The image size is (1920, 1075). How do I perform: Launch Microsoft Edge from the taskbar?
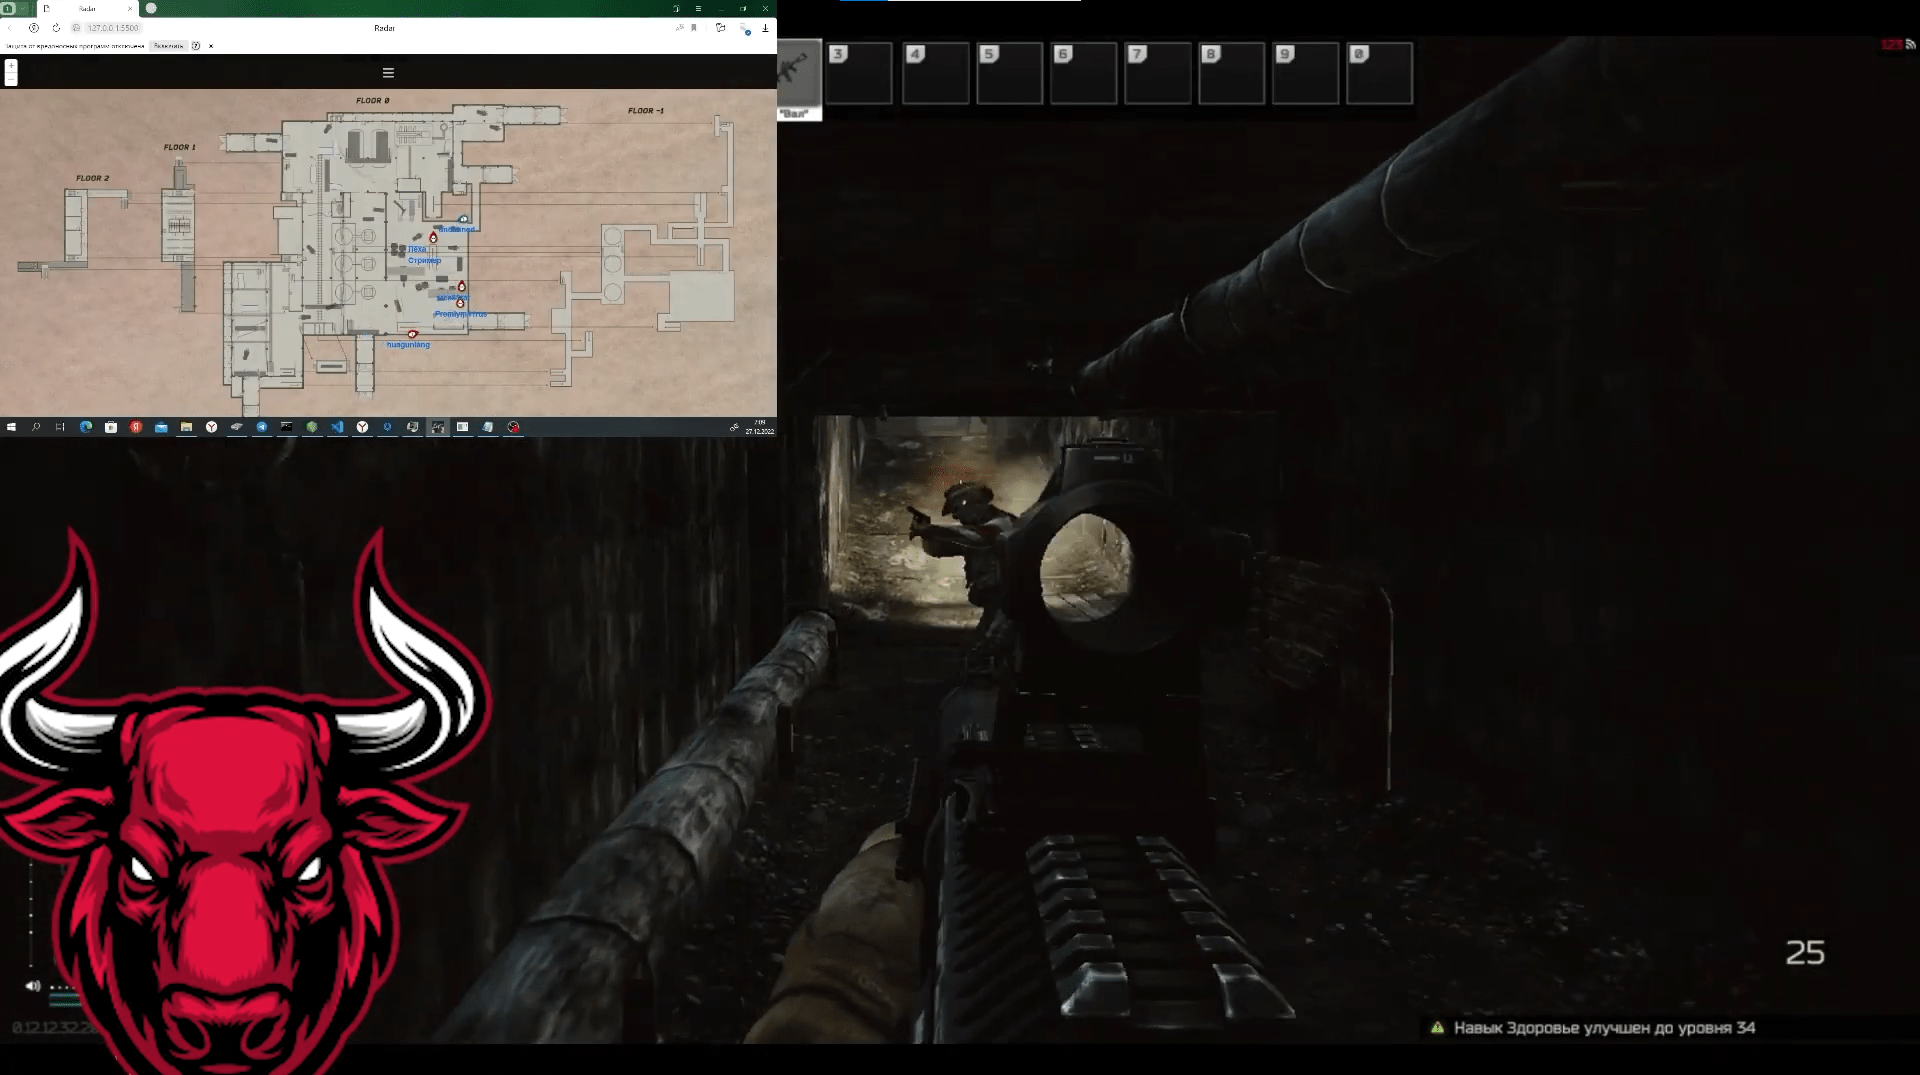click(86, 427)
